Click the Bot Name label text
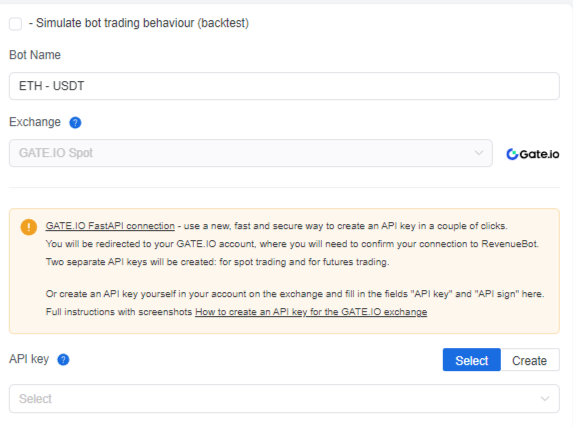 tap(35, 55)
